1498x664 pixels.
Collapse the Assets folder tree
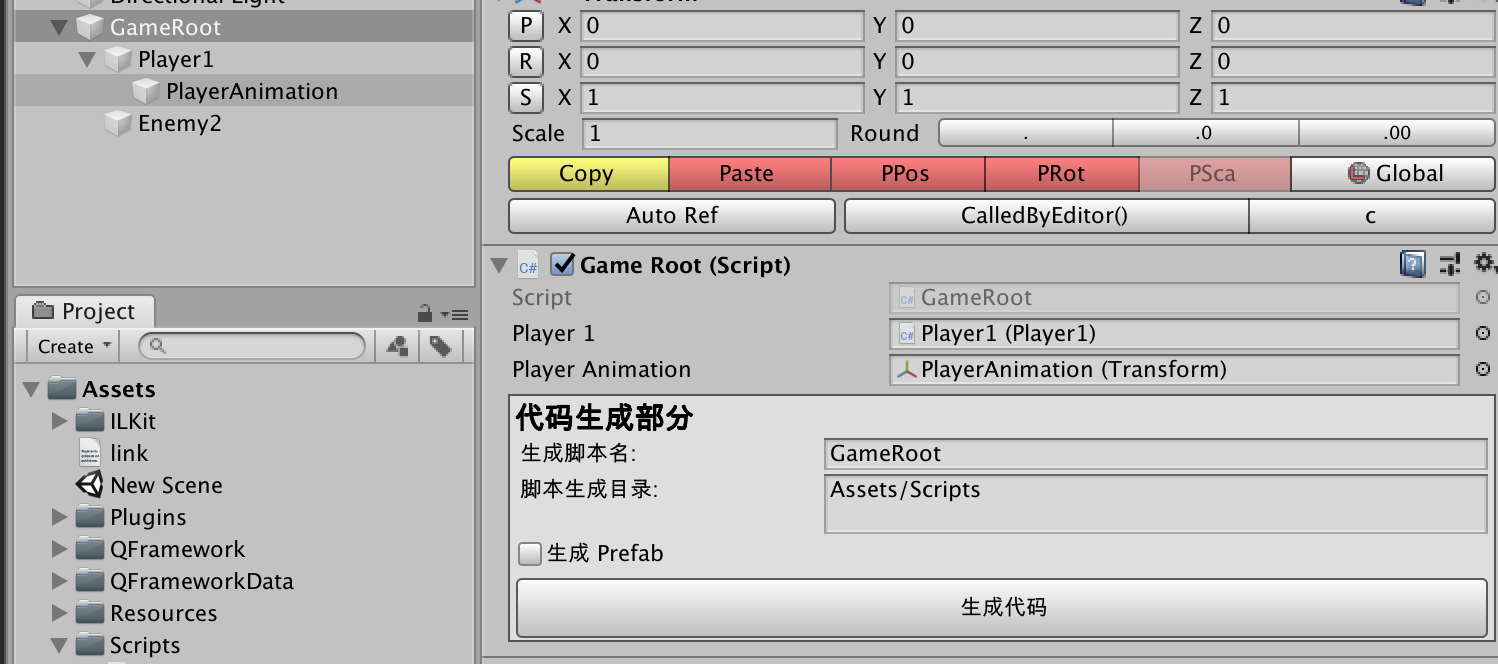30,389
